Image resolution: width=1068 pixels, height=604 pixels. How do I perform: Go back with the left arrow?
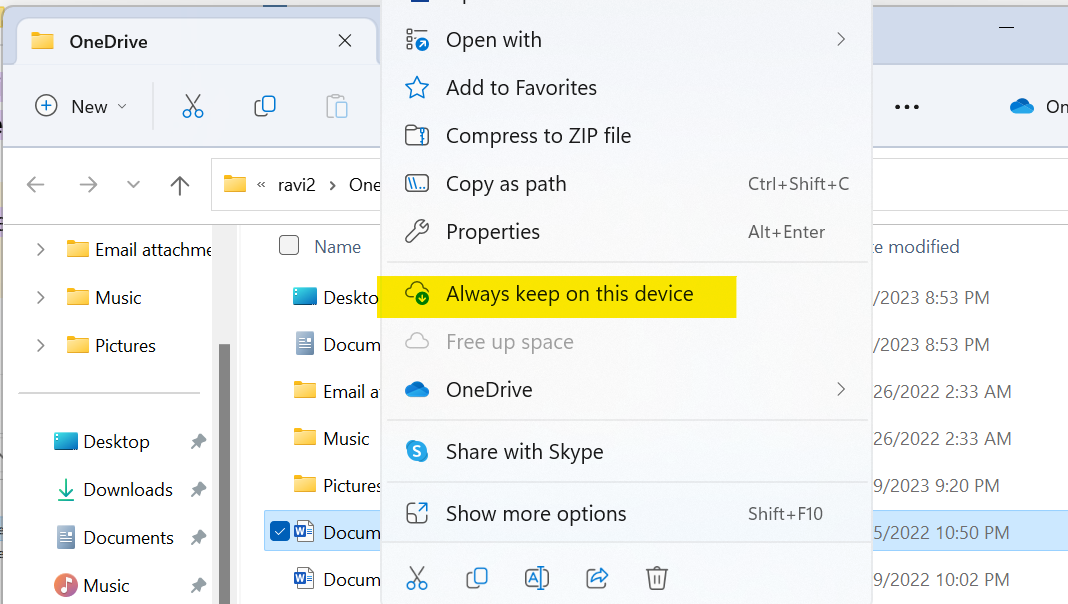click(x=35, y=185)
